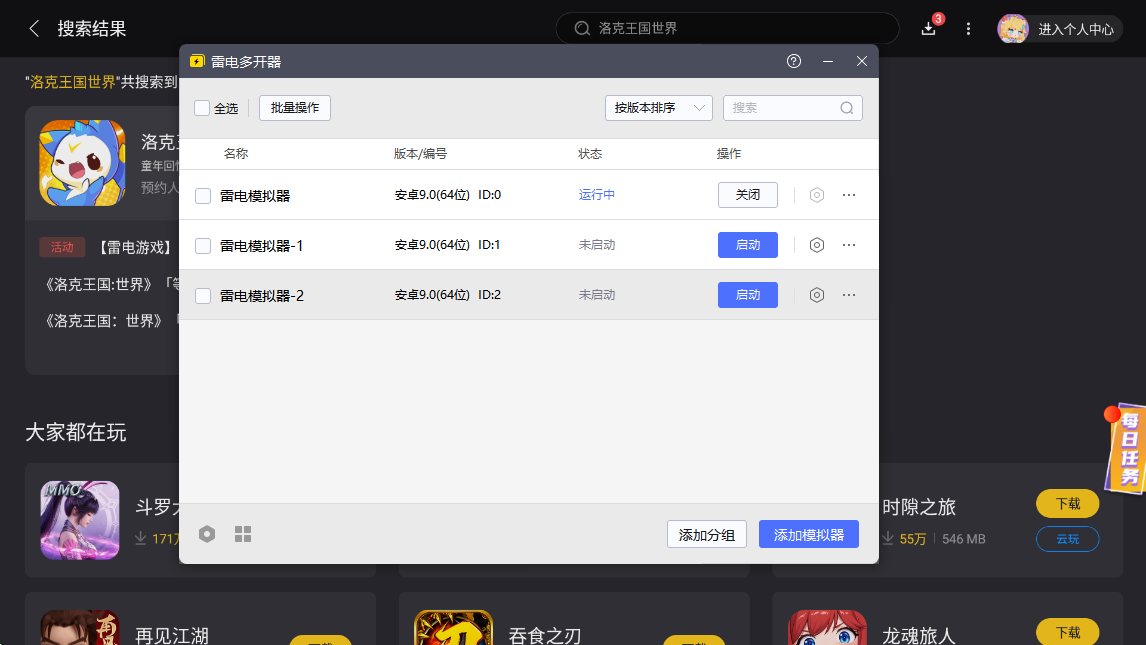This screenshot has height=645, width=1146.
Task: Open the 斗罗 game thumbnail
Action: [80, 520]
